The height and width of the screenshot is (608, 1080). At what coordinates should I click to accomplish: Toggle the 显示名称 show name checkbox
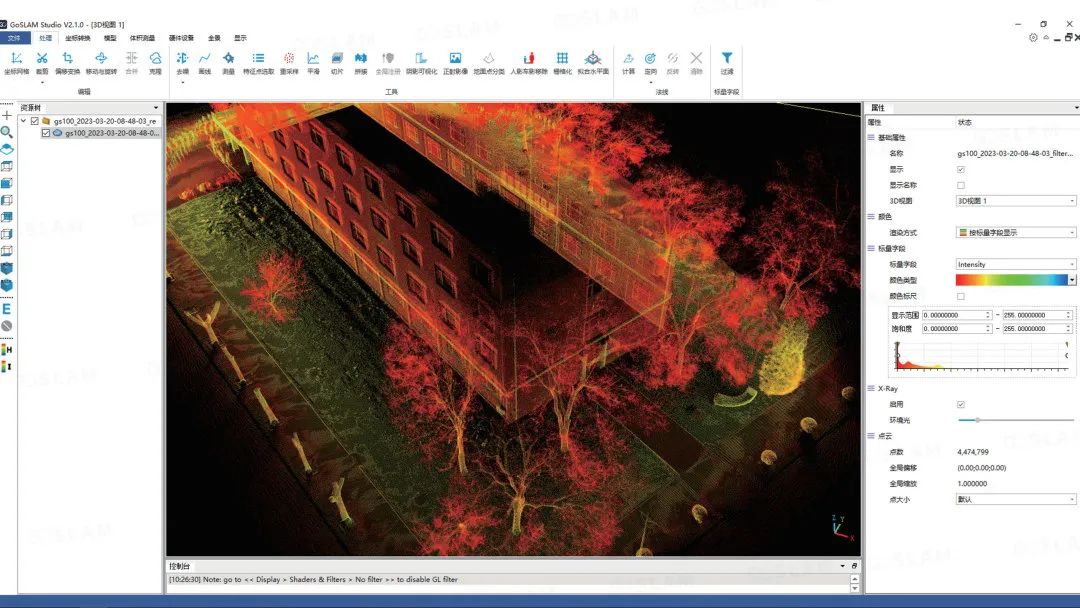[961, 185]
